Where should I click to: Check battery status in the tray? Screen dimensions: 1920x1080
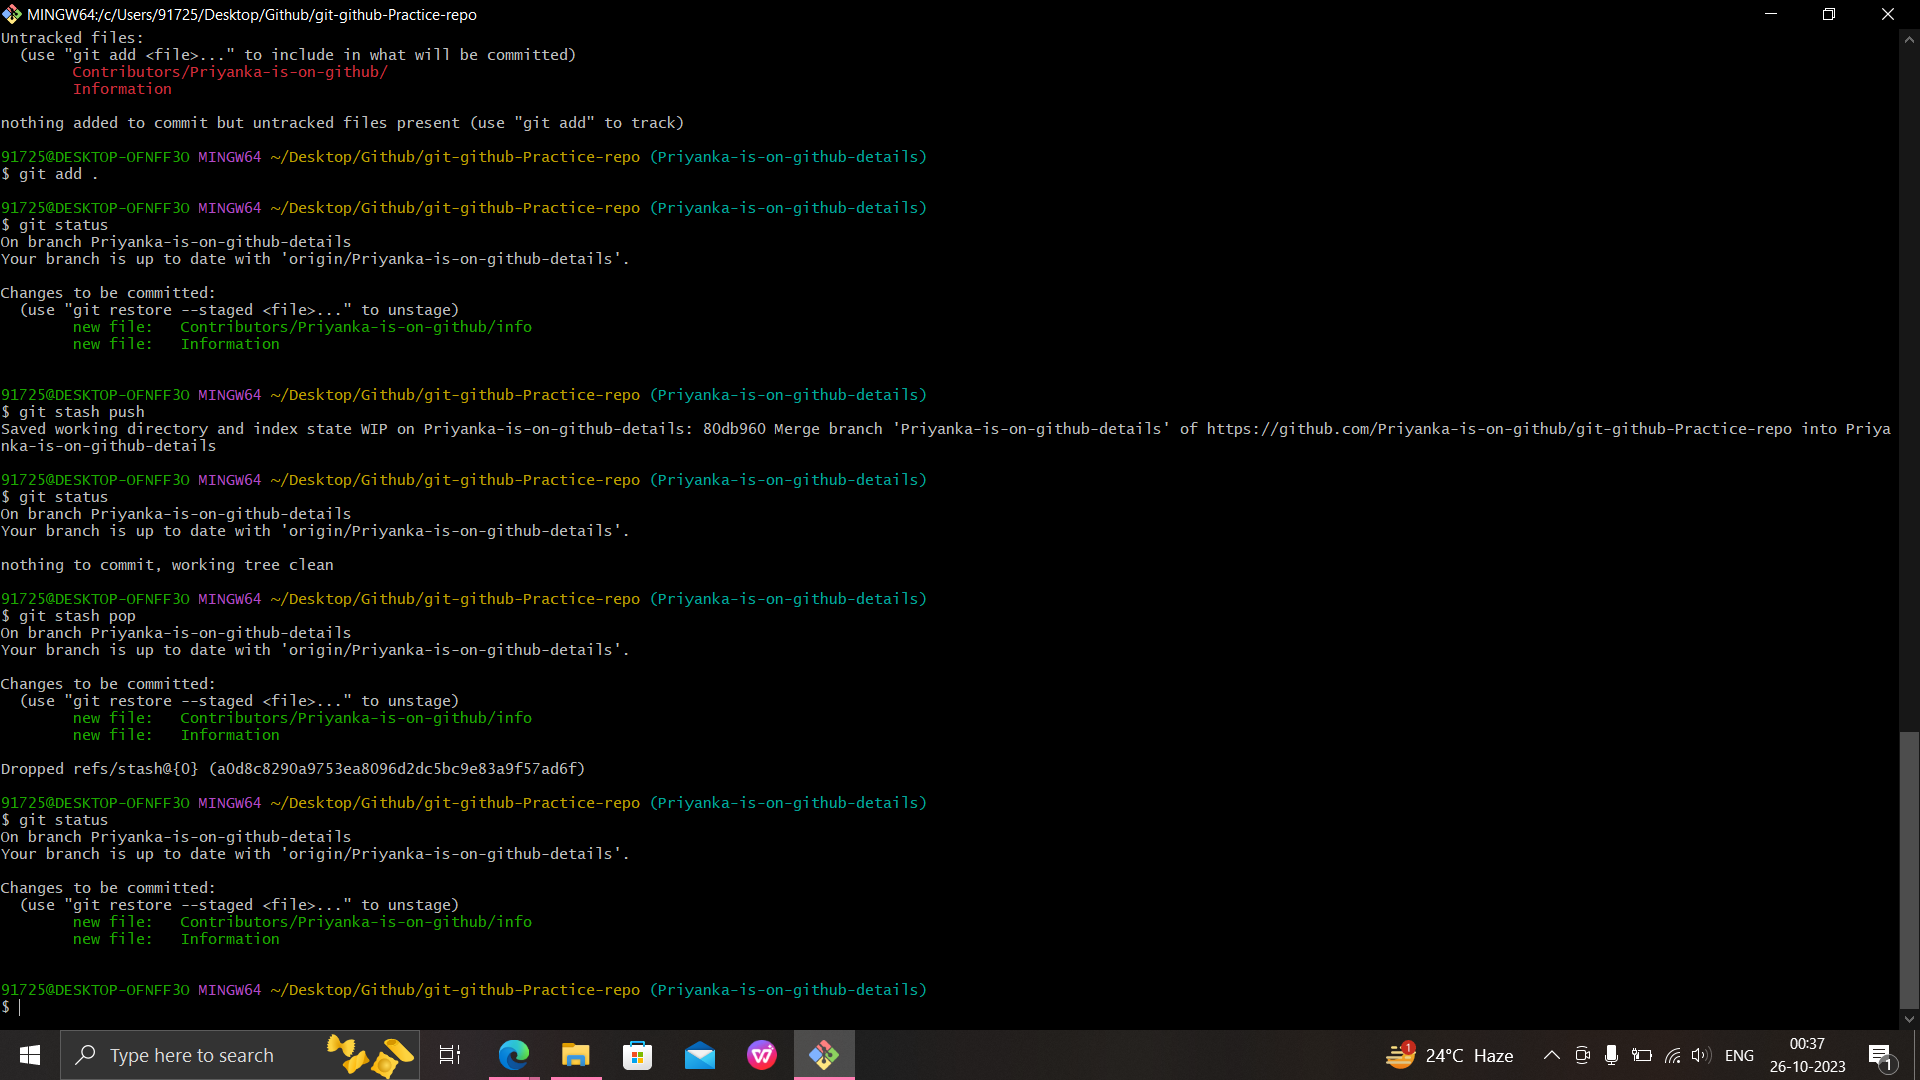click(1642, 1055)
